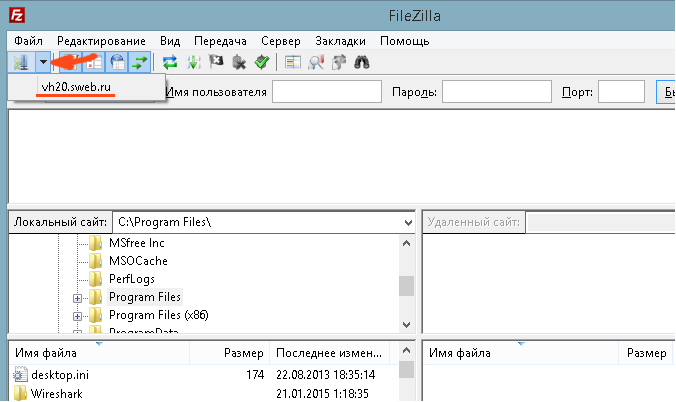Click the PerfLogs folder icon
Screen dimensions: 676x402
(x=96, y=279)
